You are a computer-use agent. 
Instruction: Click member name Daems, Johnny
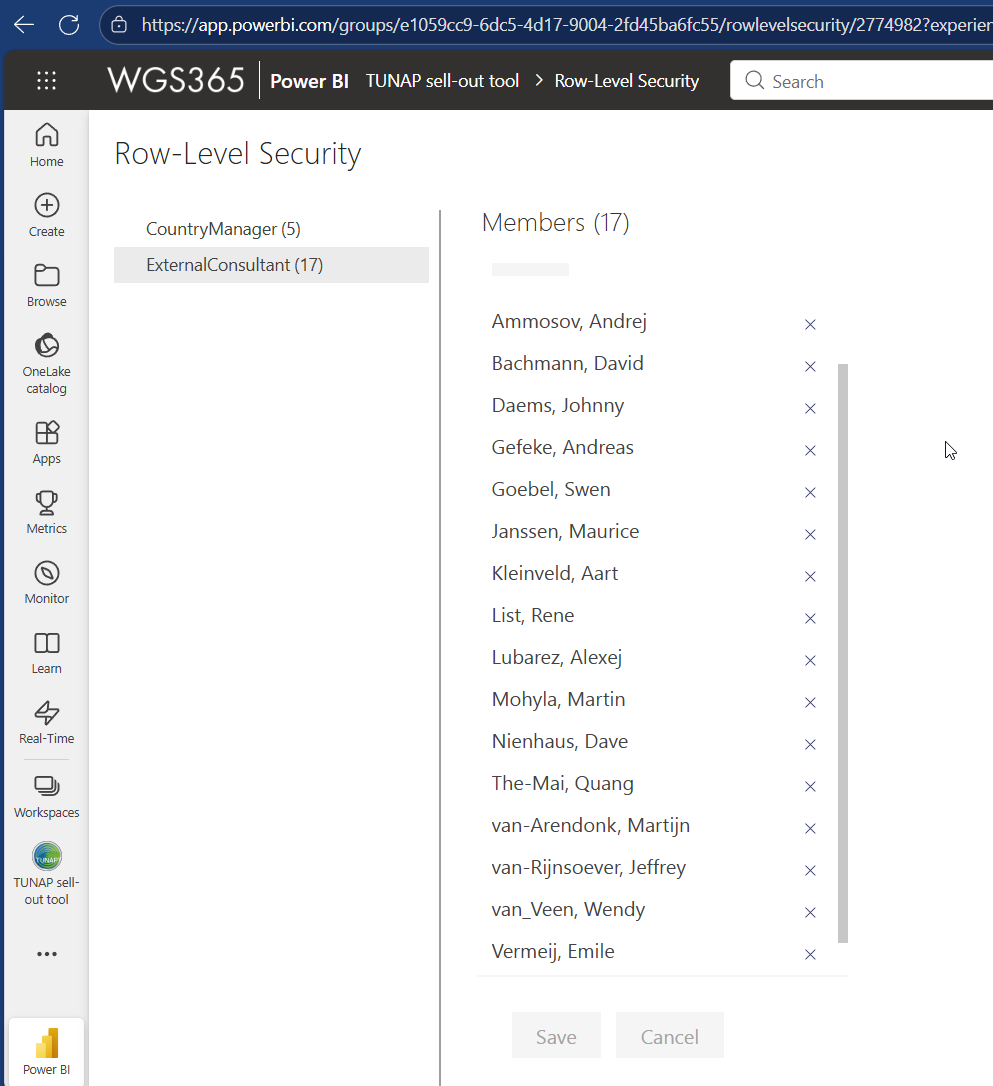(x=557, y=405)
